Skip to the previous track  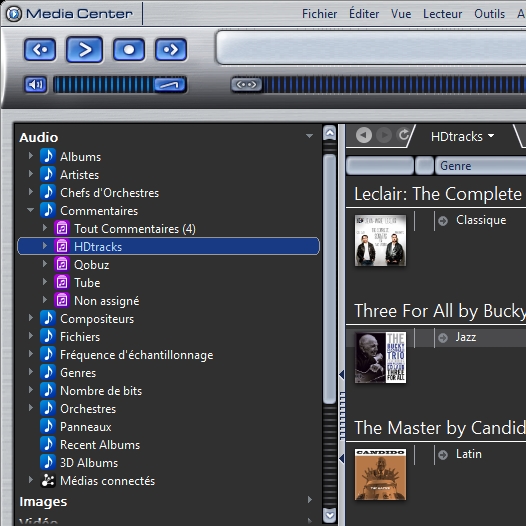tap(40, 50)
